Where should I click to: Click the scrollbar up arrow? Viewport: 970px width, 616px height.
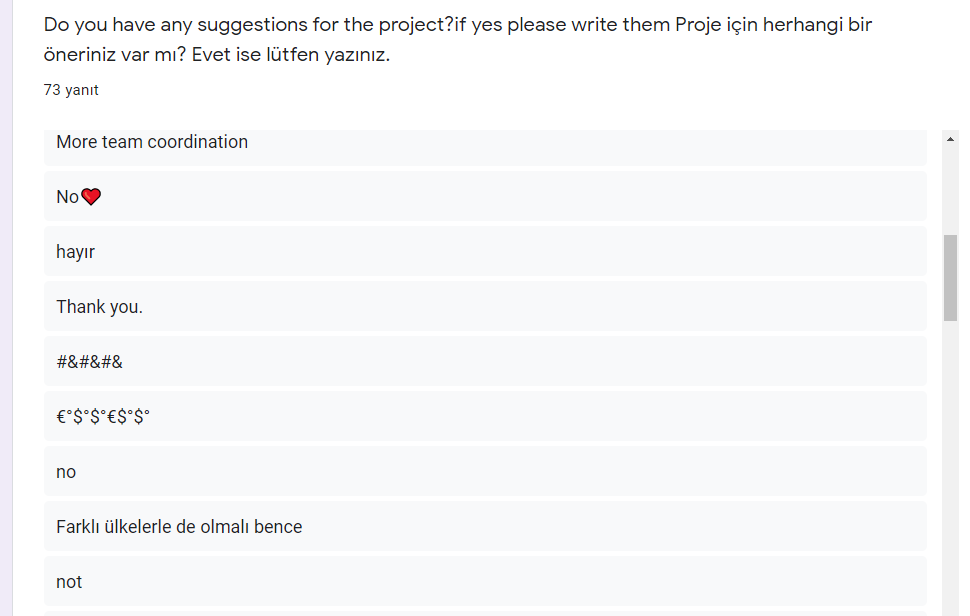(x=950, y=138)
